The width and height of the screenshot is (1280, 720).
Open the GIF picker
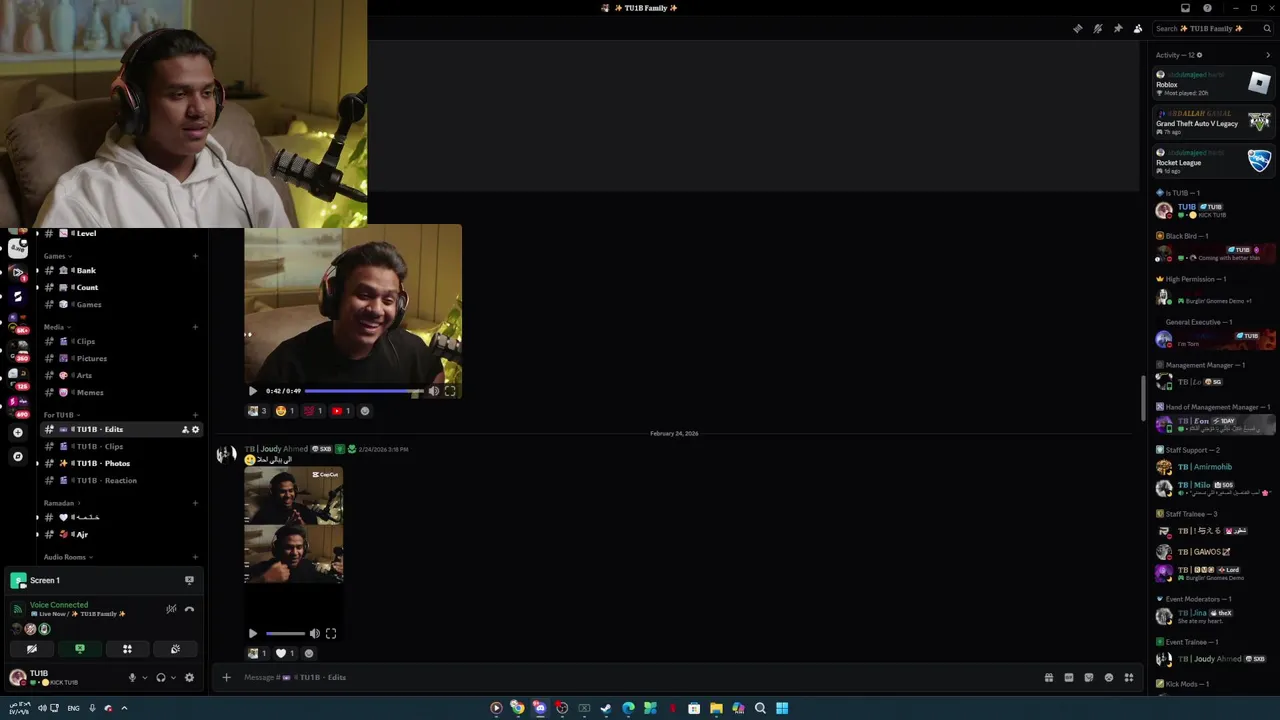[1069, 677]
